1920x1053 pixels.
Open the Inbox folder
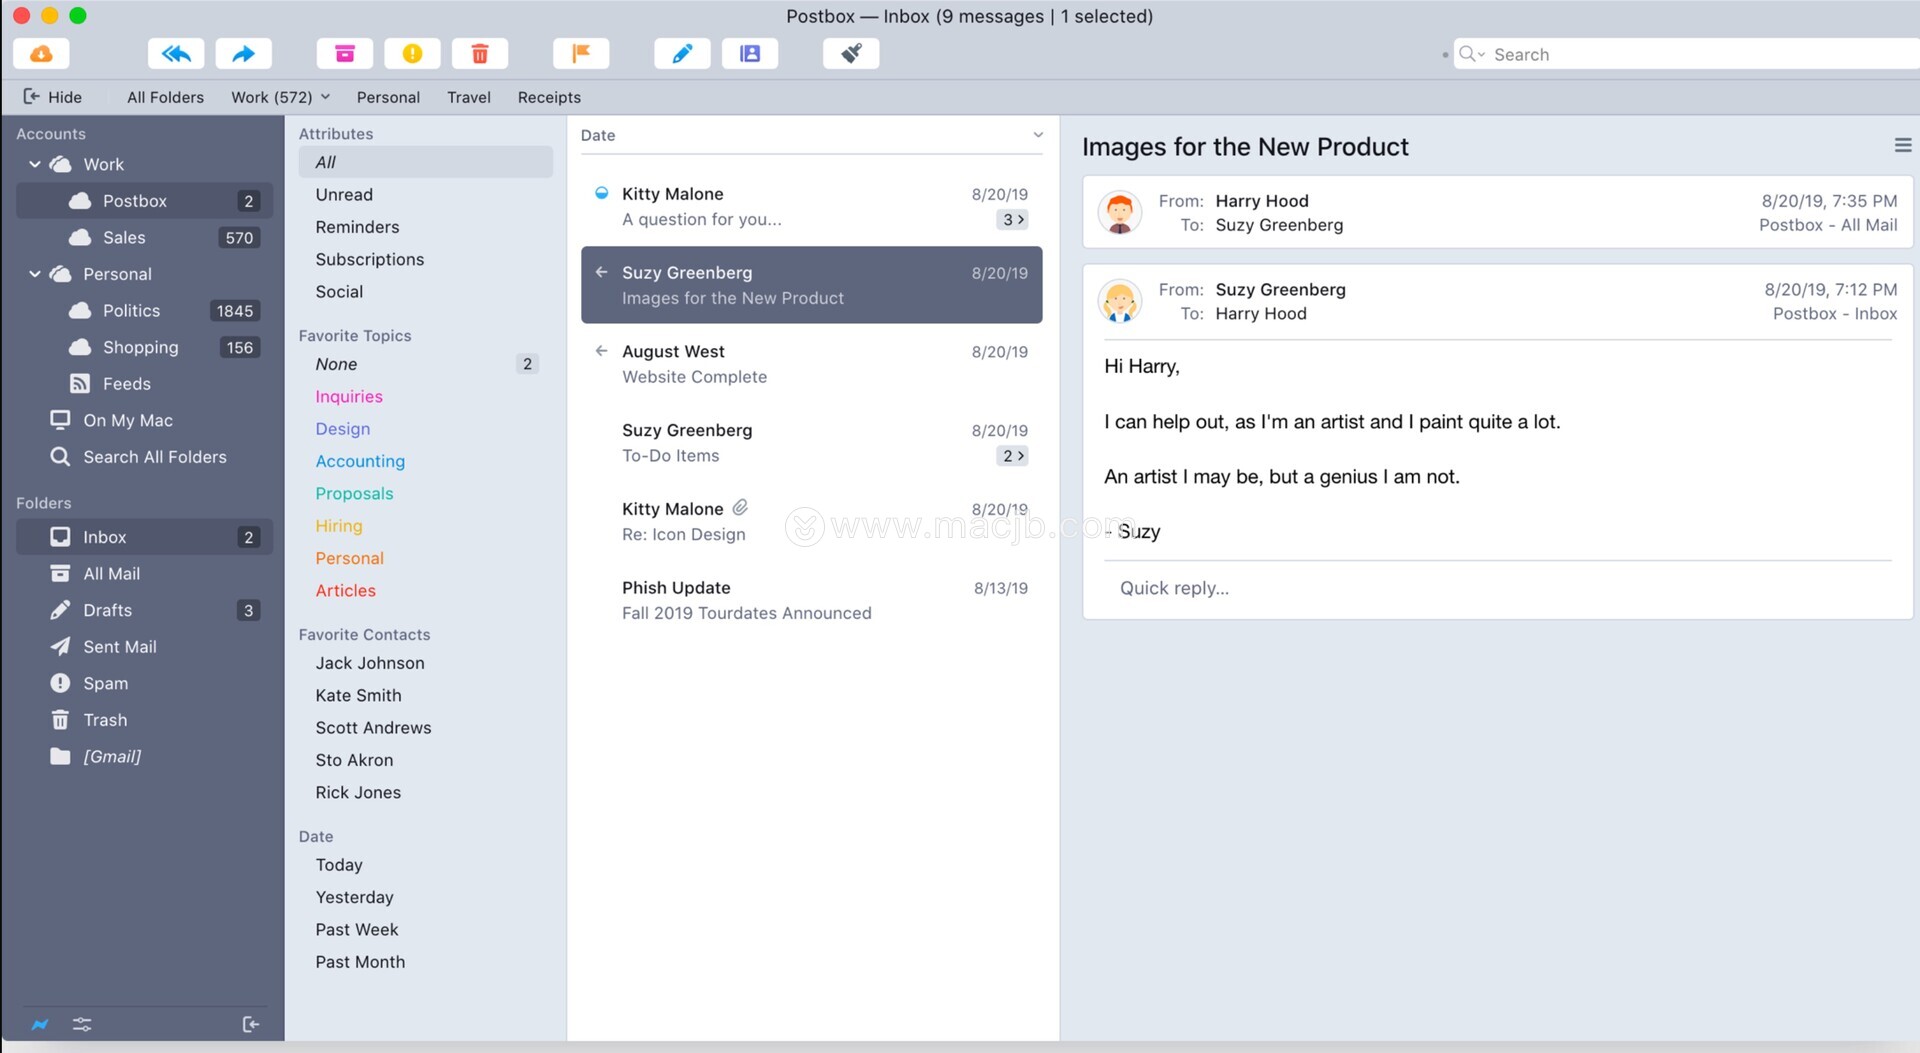[144, 537]
